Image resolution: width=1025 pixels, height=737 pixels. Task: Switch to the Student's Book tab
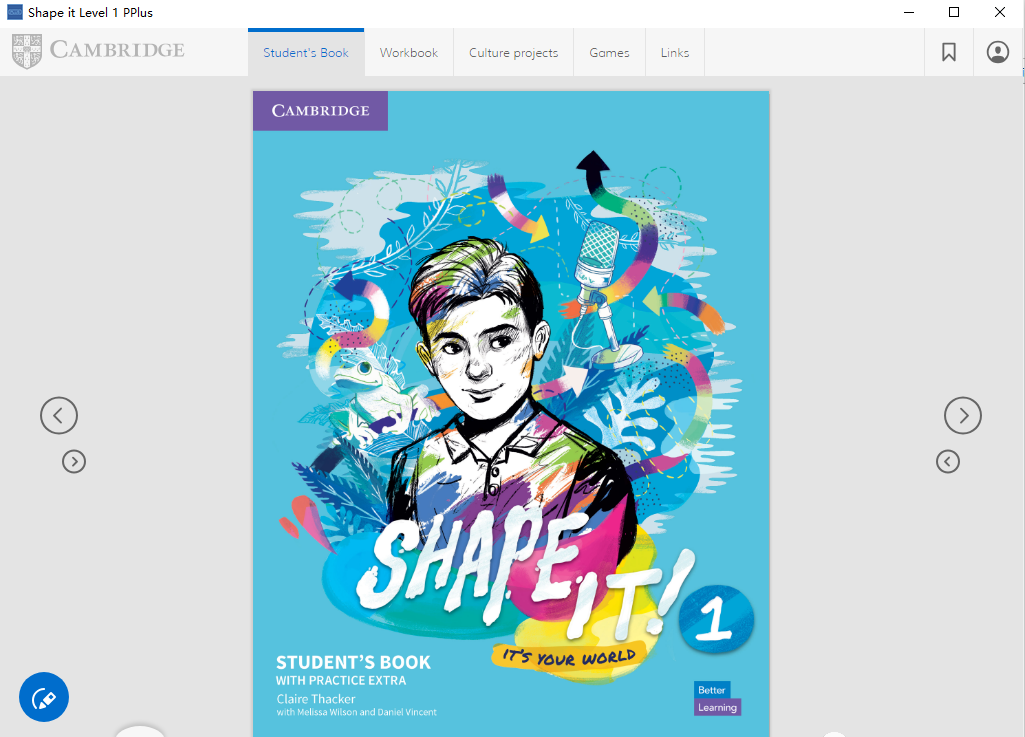(306, 53)
